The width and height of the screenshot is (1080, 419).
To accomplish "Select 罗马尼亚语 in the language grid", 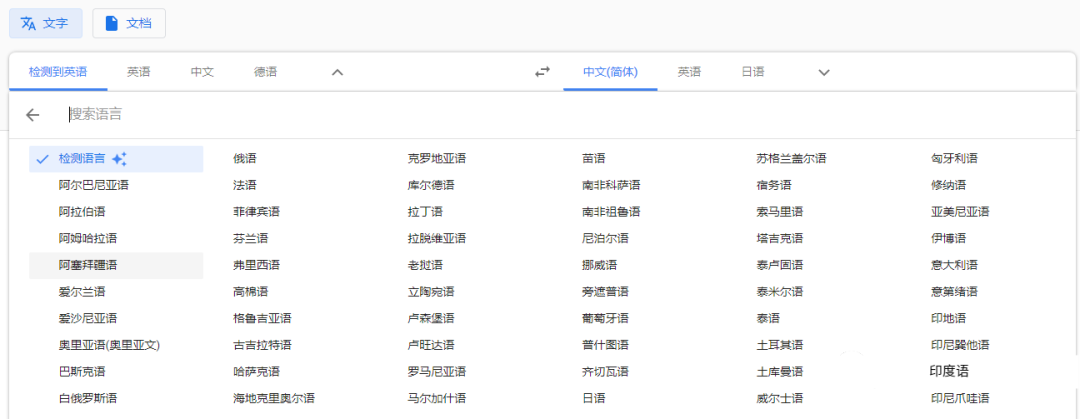I will [437, 372].
